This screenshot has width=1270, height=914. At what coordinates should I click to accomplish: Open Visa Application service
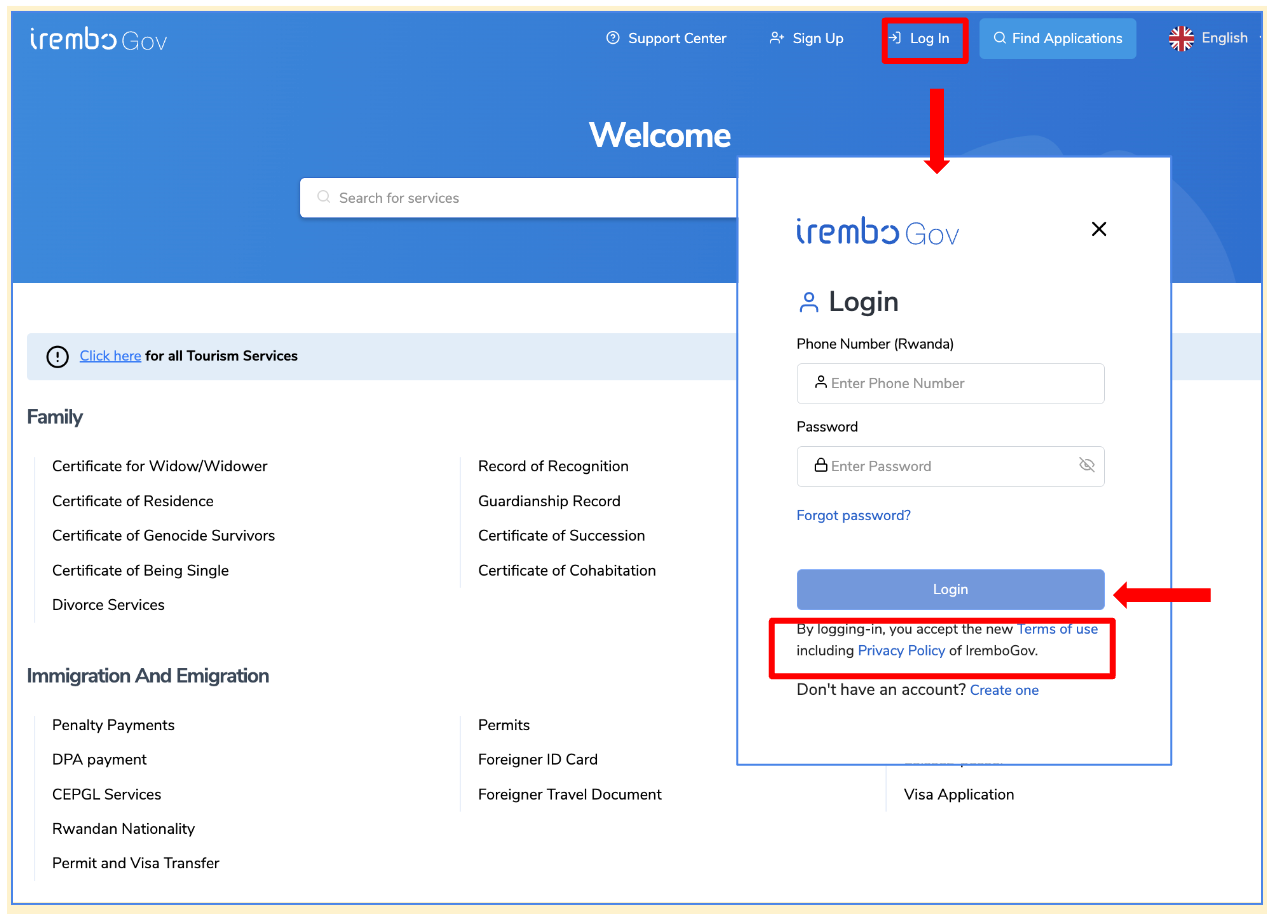click(x=959, y=794)
